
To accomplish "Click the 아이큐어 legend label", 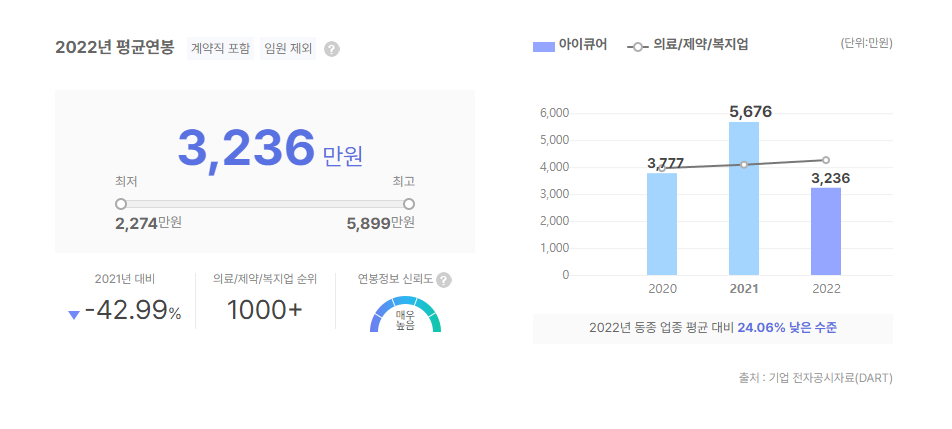I will pos(583,45).
